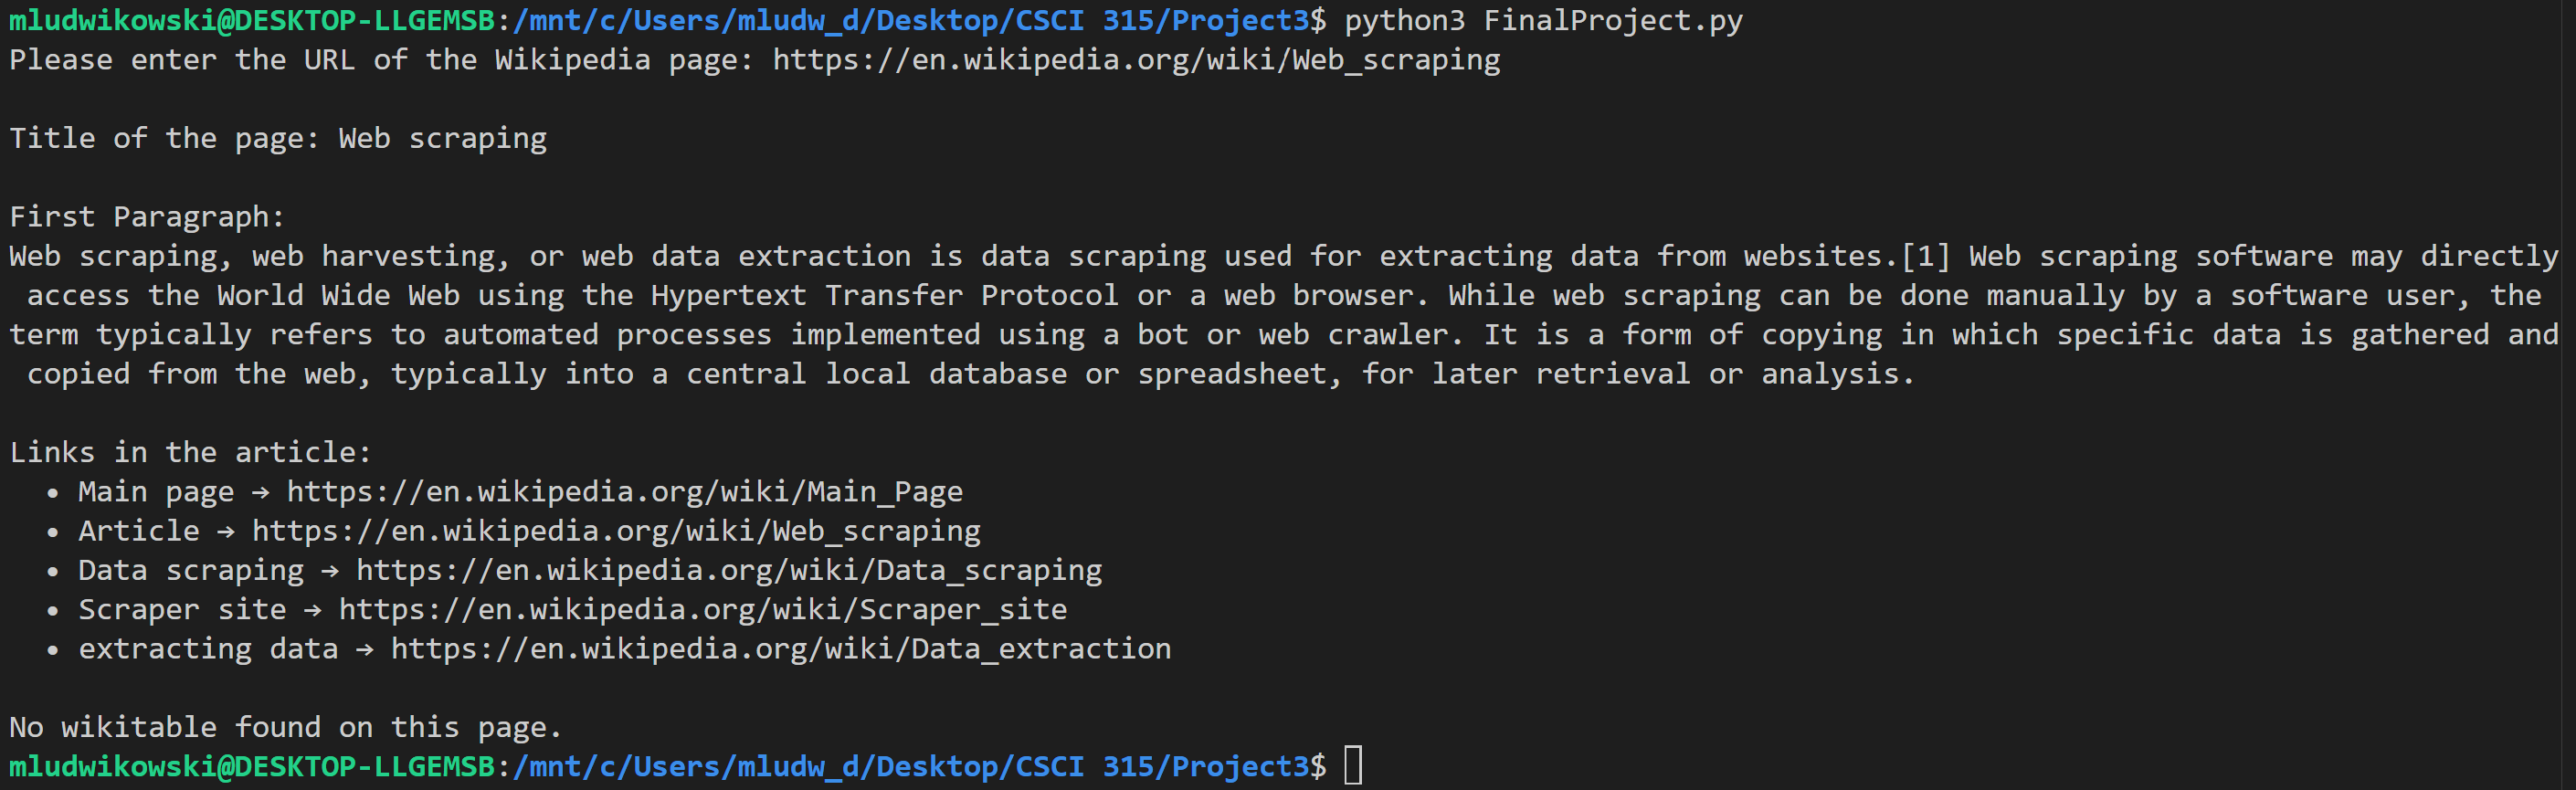Click the entered URL https://en.wikipedia.org/wiki/Web_scraping
2576x790 pixels.
[1136, 60]
